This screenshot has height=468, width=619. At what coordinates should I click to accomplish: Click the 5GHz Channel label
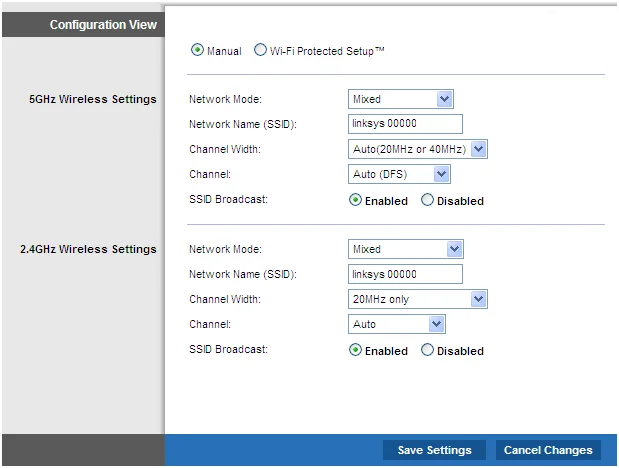pyautogui.click(x=210, y=174)
